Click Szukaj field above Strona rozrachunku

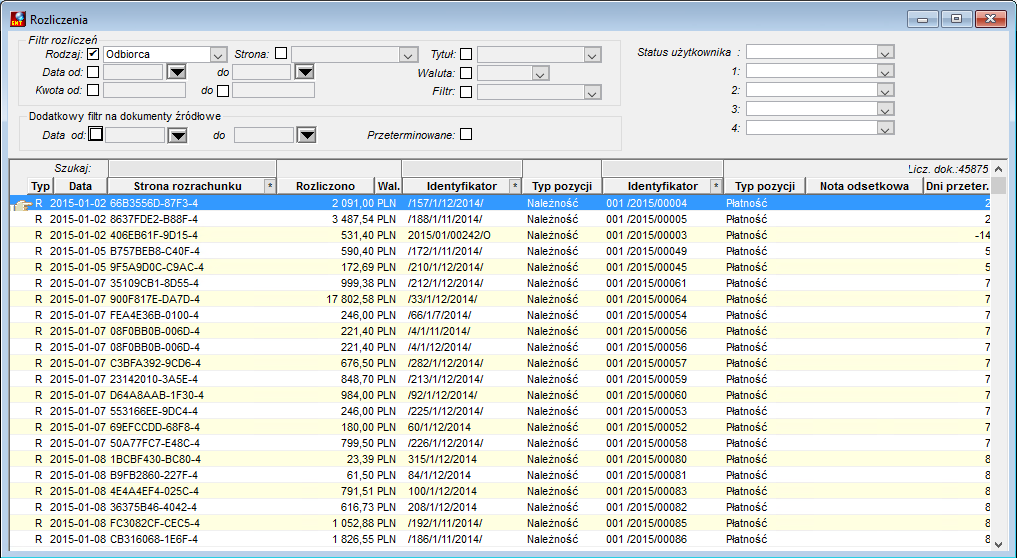pyautogui.click(x=192, y=169)
